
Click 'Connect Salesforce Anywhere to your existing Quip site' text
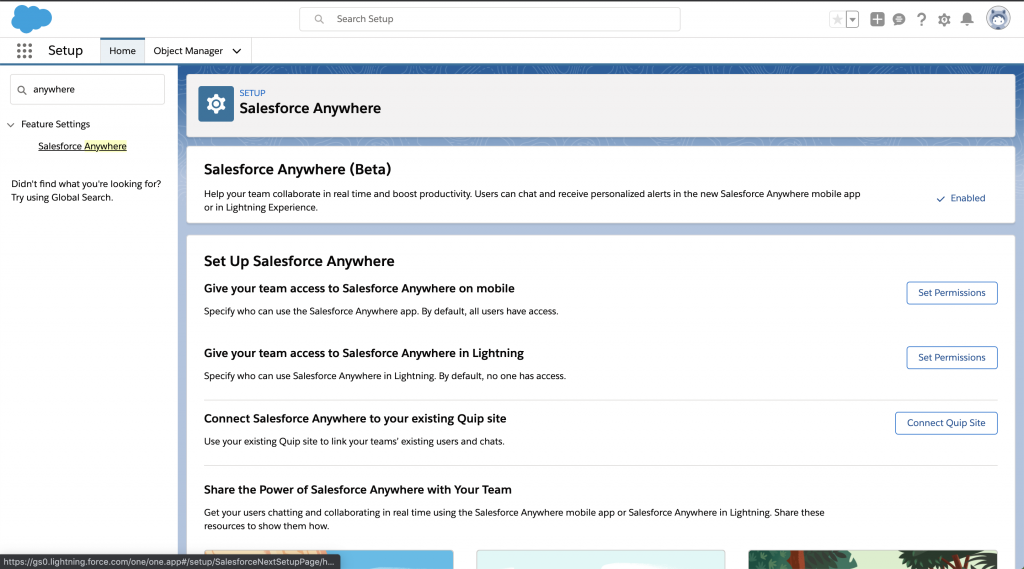(355, 419)
